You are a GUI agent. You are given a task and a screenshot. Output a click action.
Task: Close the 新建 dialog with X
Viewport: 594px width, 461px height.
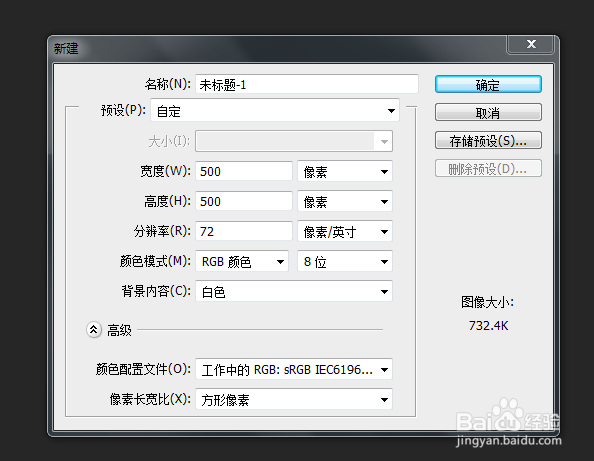coord(531,44)
